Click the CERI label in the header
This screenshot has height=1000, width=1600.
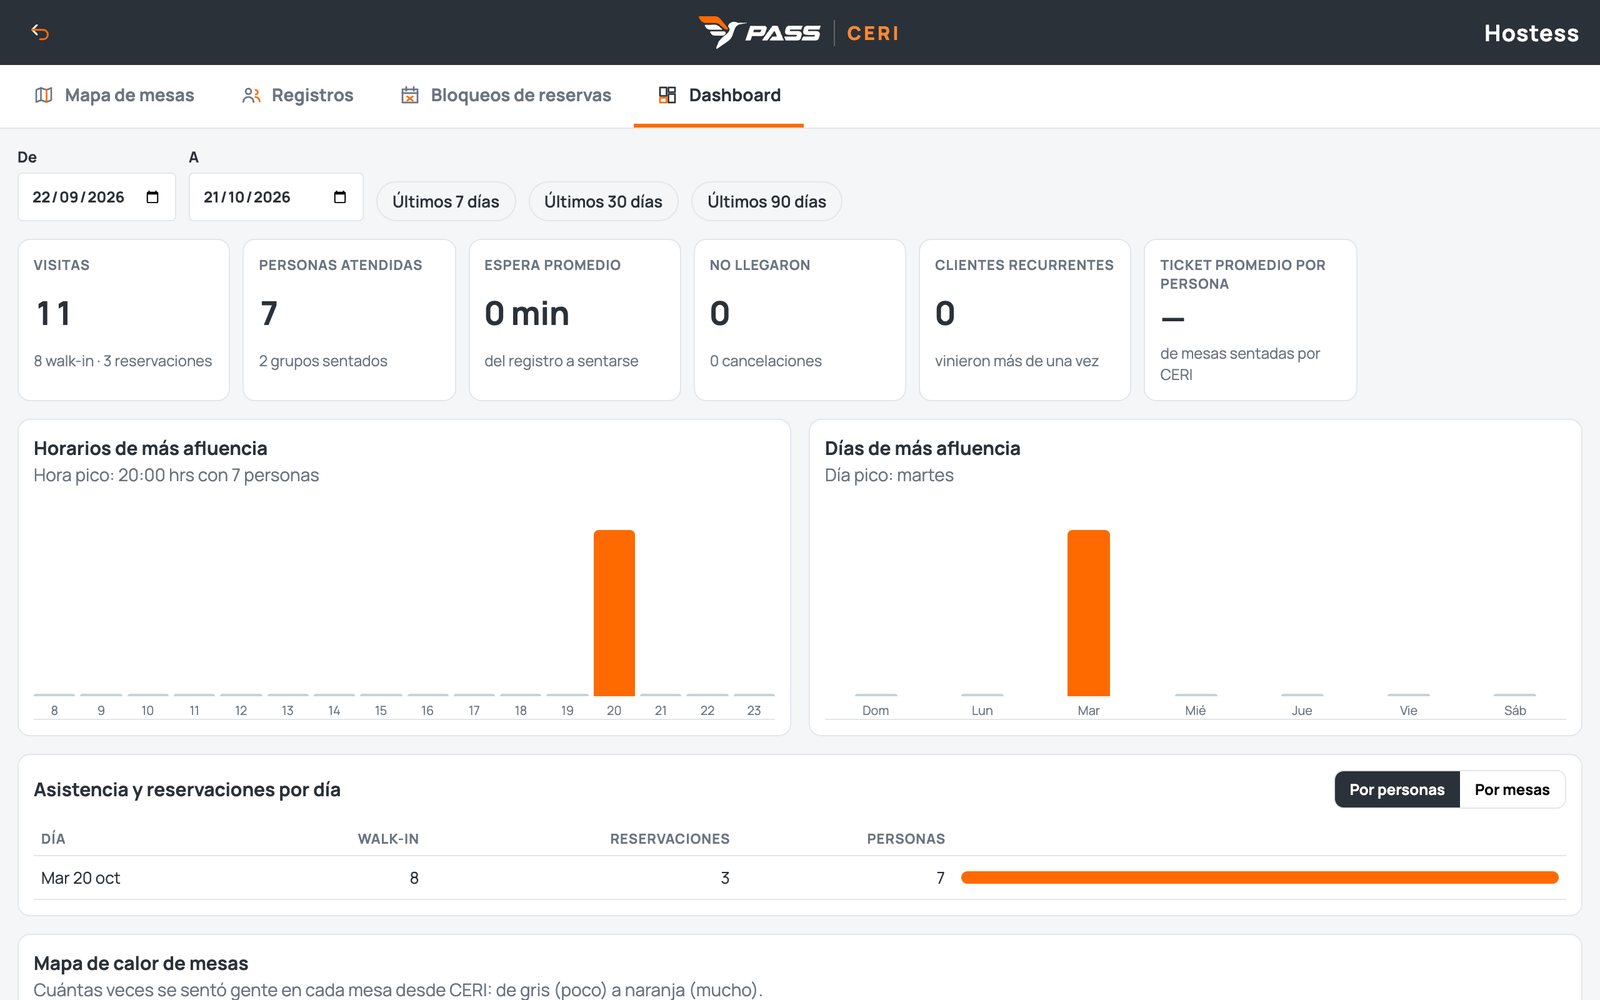tap(873, 33)
